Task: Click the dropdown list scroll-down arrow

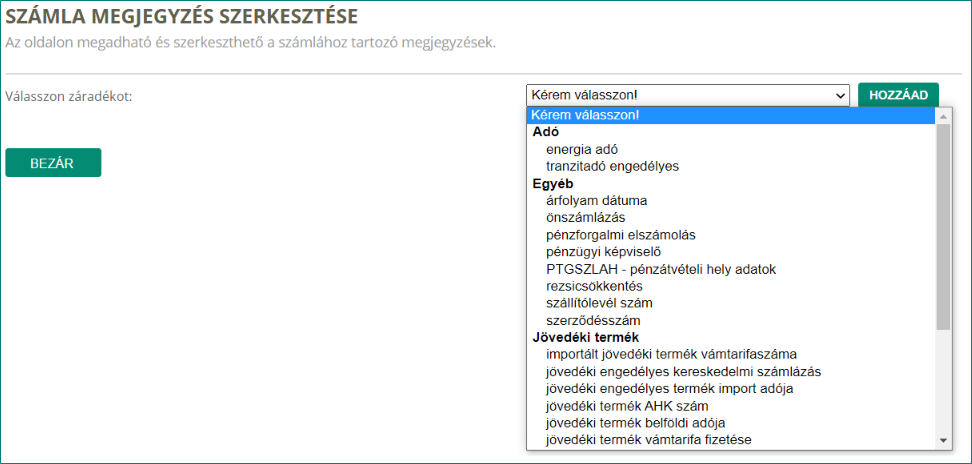Action: coord(943,440)
